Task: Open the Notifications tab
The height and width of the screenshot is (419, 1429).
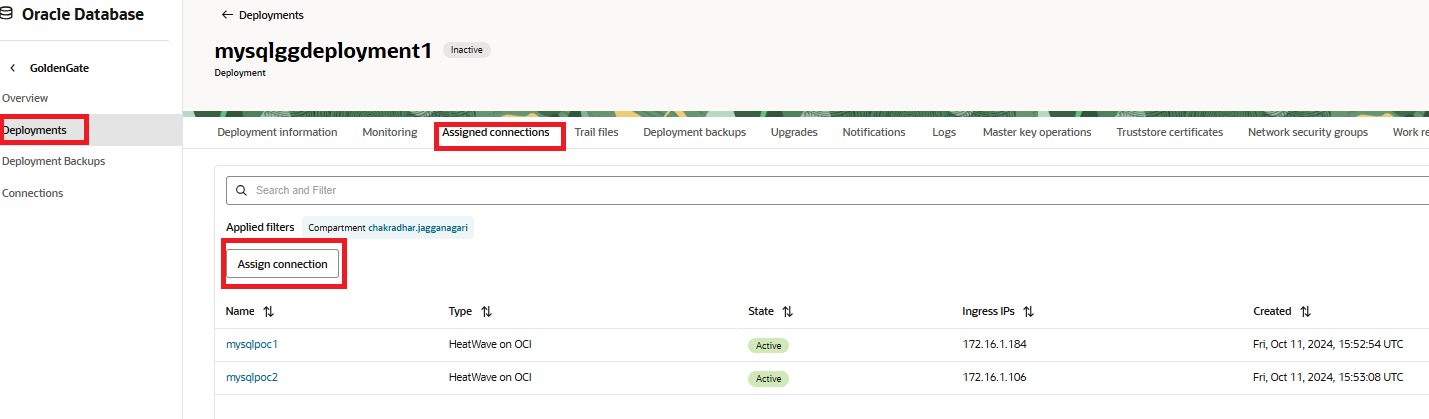Action: (873, 132)
